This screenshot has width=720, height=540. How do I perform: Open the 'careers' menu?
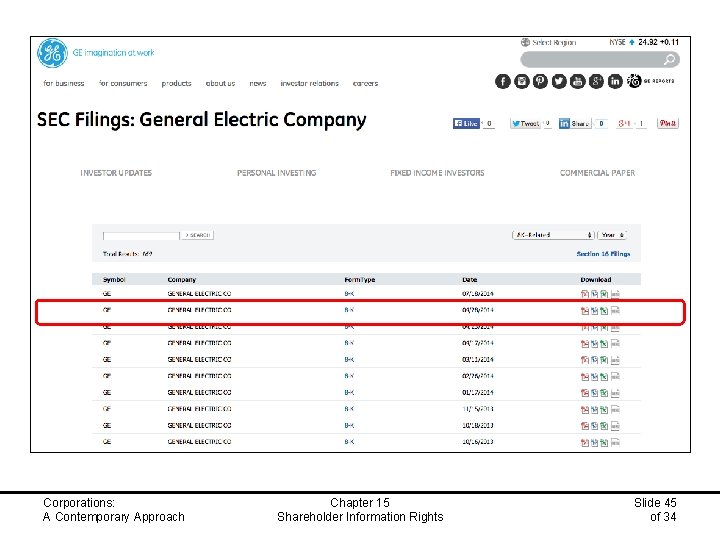pyautogui.click(x=366, y=84)
